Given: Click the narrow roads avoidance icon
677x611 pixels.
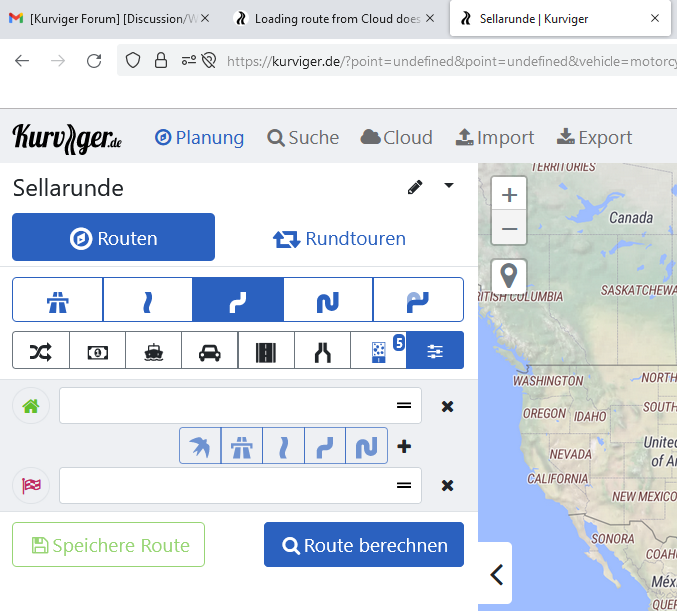Looking at the screenshot, I should [x=322, y=351].
